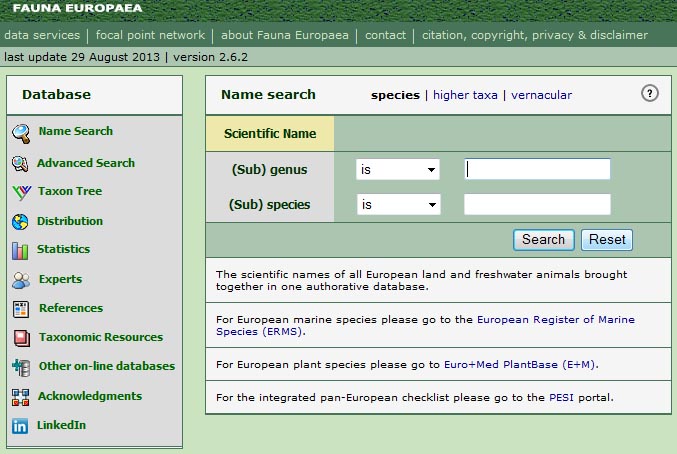Screen dimensions: 677x454
Task: Click the magnifier icon beside Name Search
Action: pyautogui.click(x=21, y=133)
